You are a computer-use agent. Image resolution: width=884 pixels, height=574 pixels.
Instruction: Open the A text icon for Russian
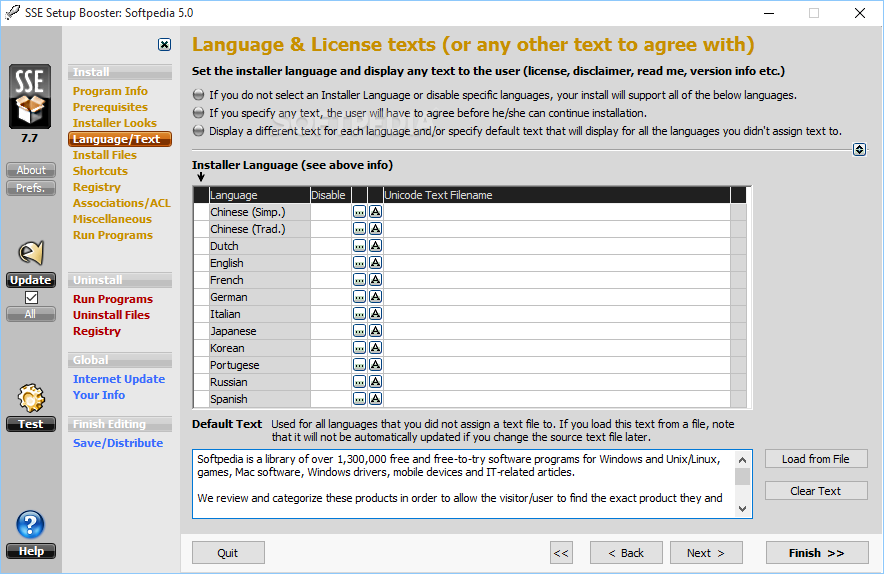click(x=375, y=382)
